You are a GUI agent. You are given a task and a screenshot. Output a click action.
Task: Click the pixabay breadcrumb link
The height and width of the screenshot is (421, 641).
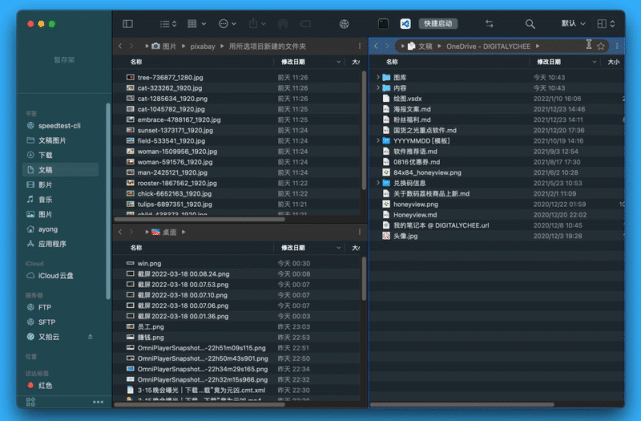203,47
